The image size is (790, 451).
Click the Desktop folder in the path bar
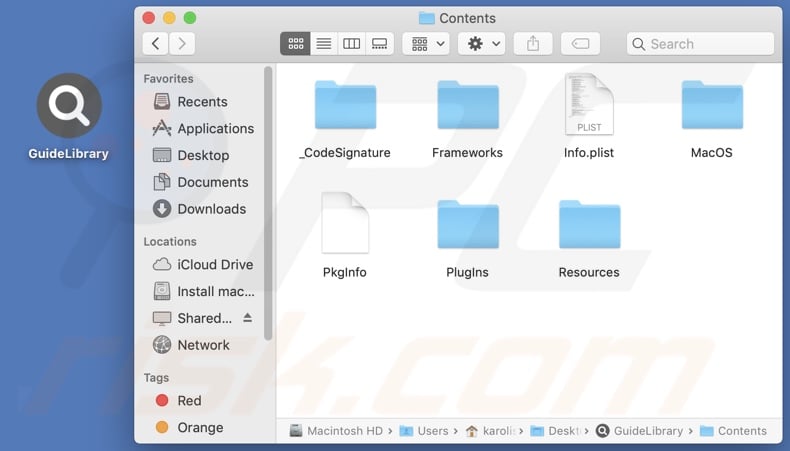click(556, 431)
